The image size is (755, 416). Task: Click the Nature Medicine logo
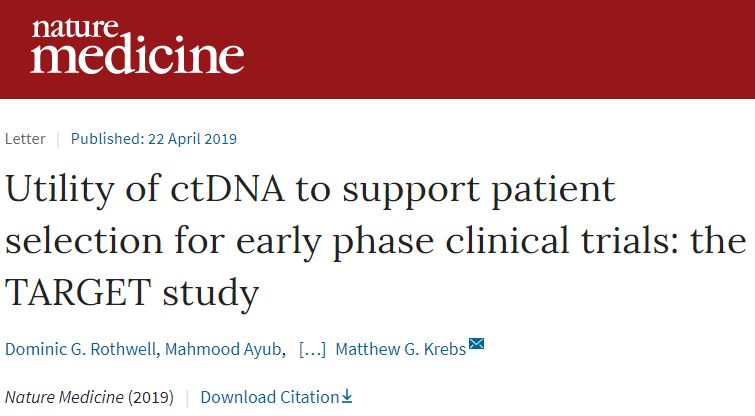(x=136, y=46)
